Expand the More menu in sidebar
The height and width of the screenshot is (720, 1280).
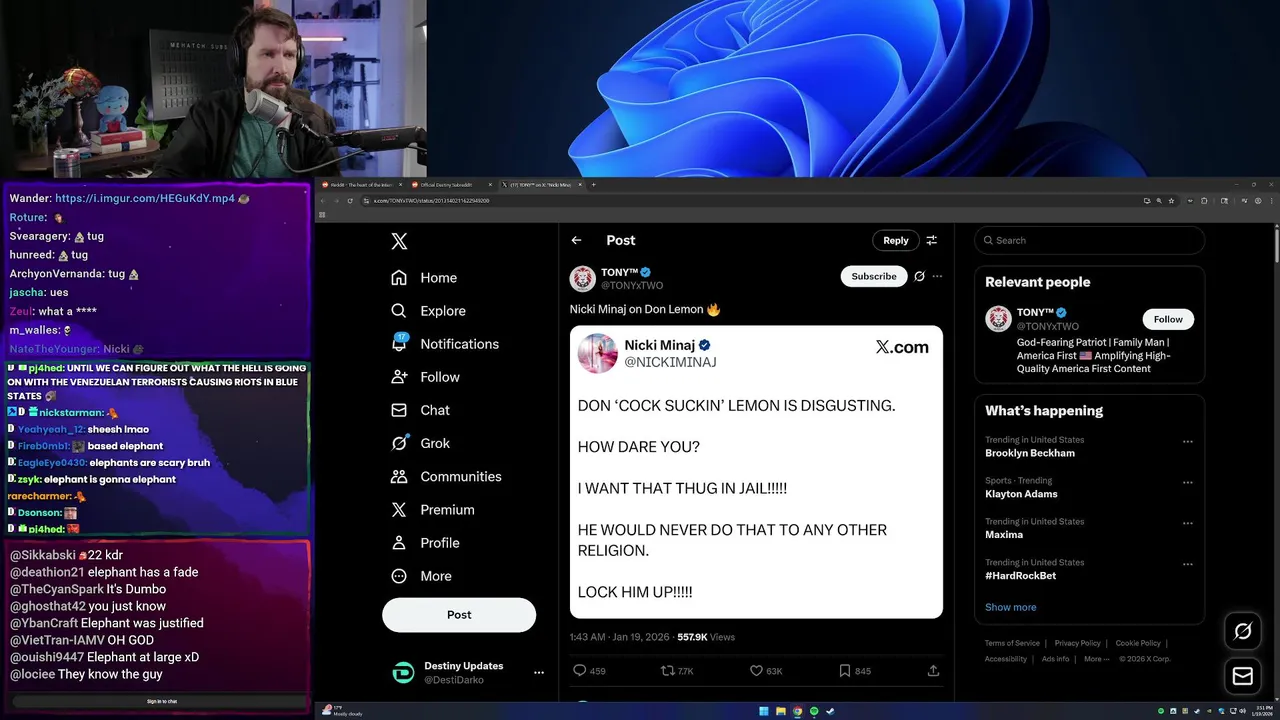tap(421, 576)
